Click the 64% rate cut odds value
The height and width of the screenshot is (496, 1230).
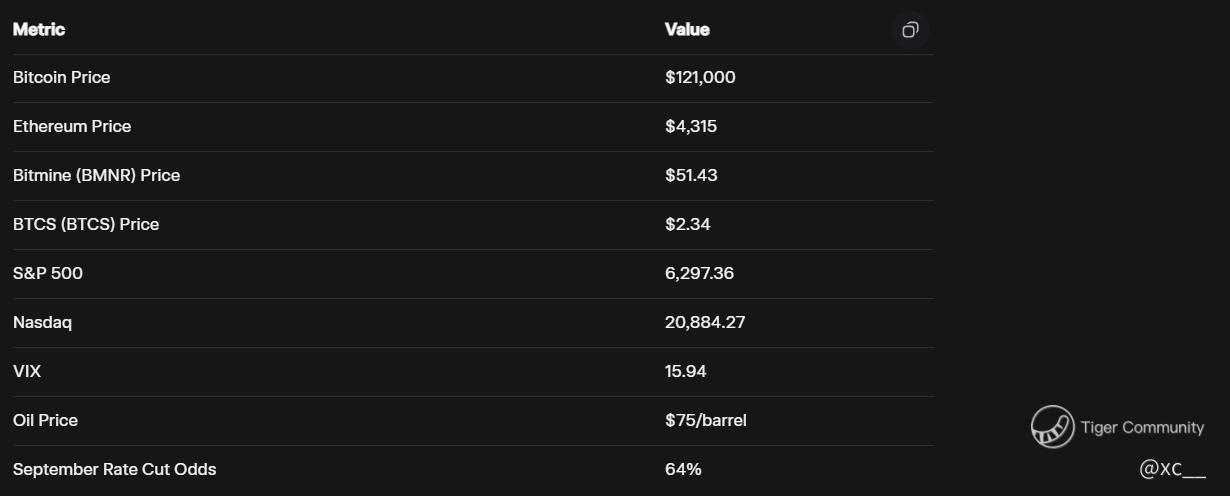683,470
